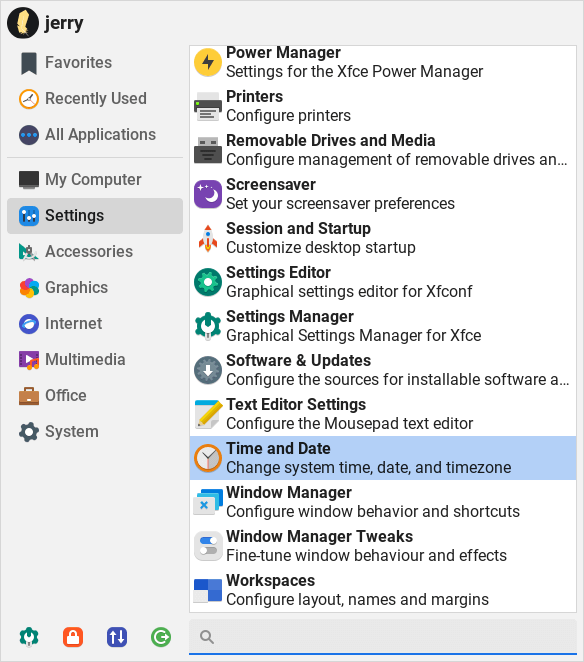Image resolution: width=584 pixels, height=662 pixels.
Task: Click the Printers icon
Action: [208, 106]
